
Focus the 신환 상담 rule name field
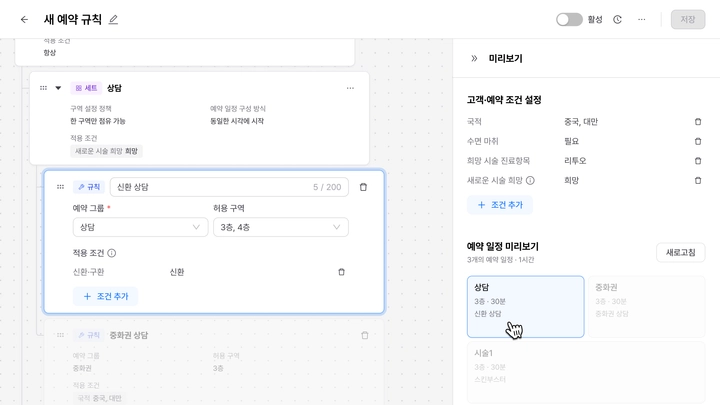[x=229, y=187]
